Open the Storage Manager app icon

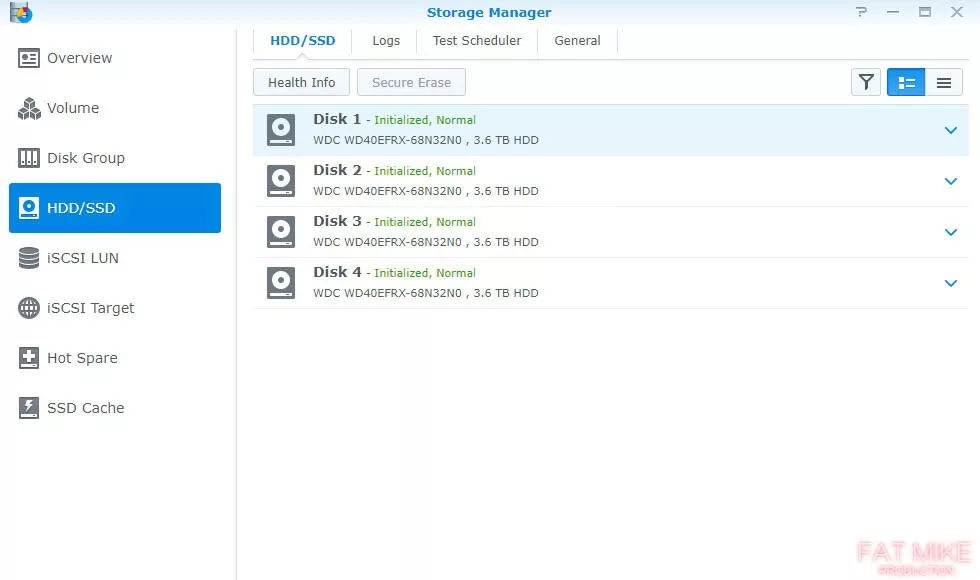21,12
